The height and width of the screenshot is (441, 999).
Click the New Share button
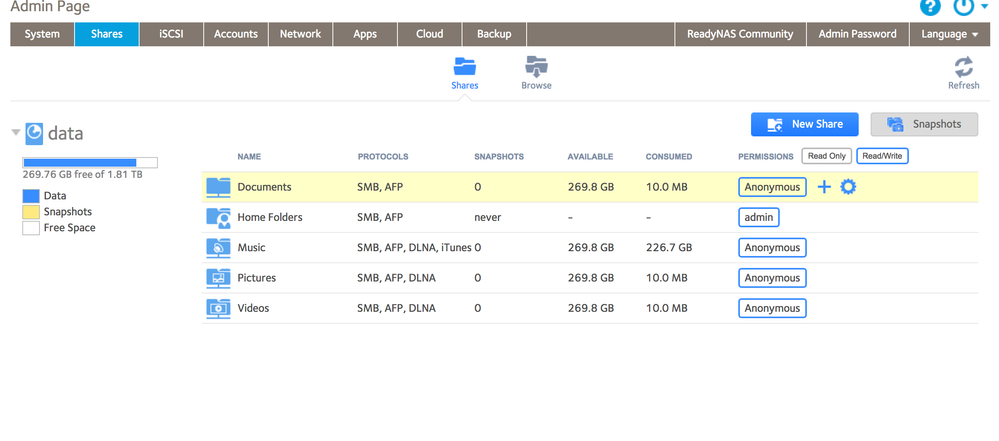point(805,124)
